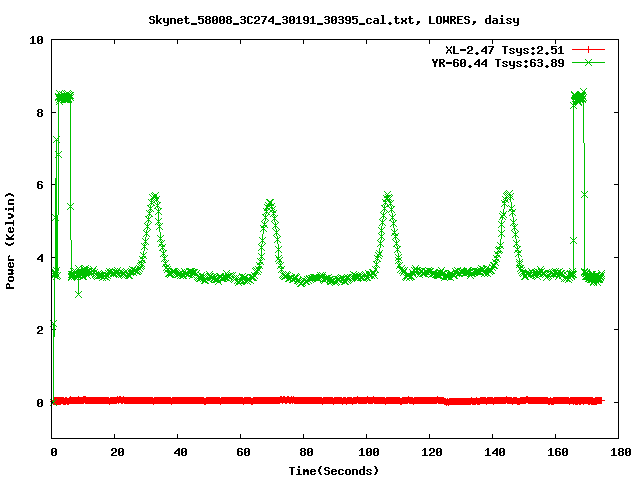Image resolution: width=640 pixels, height=480 pixels.
Task: Click the green peak near 32 seconds
Action: pyautogui.click(x=154, y=198)
